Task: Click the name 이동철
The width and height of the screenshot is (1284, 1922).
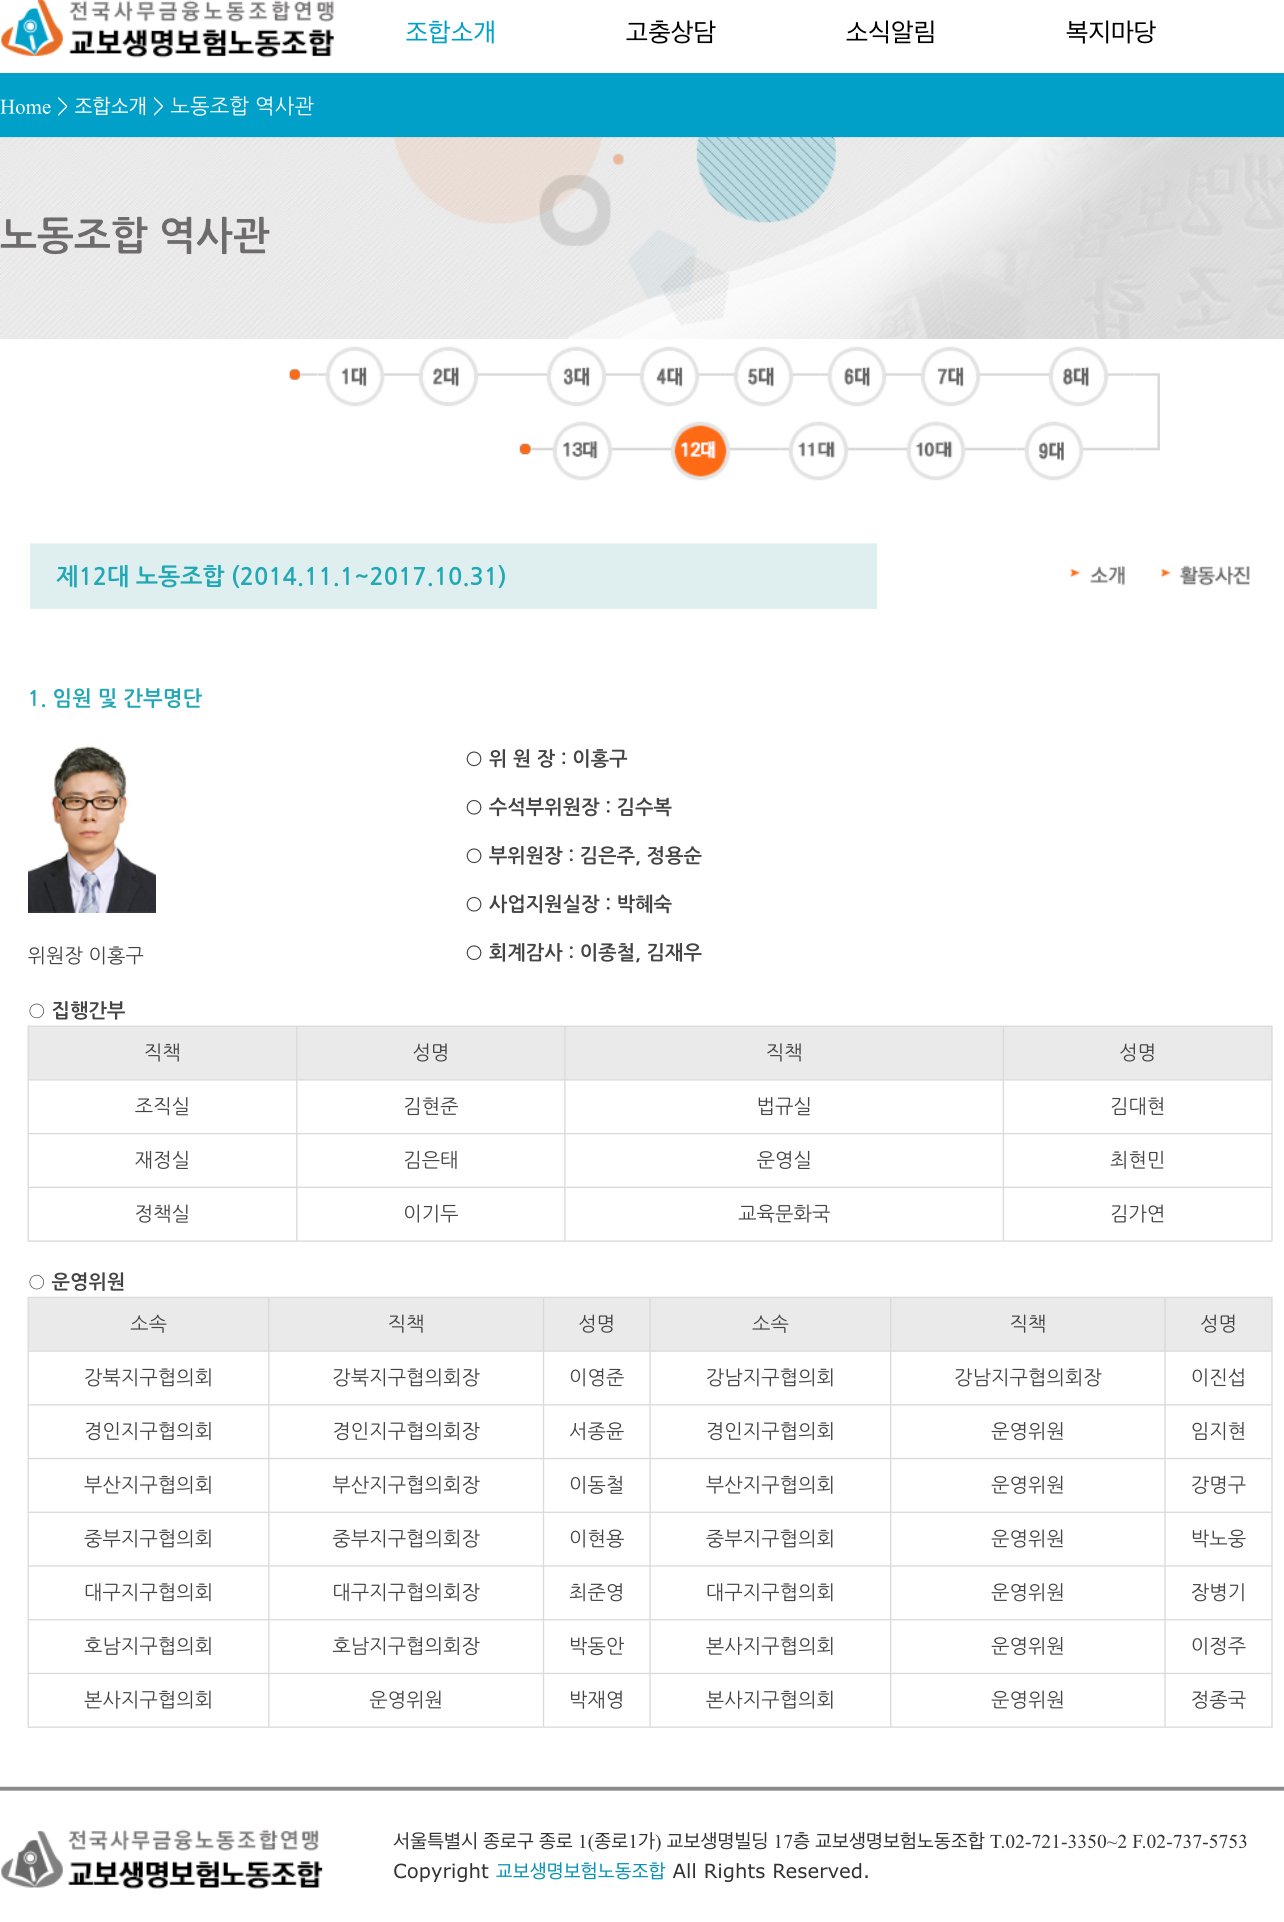Action: tap(597, 1485)
